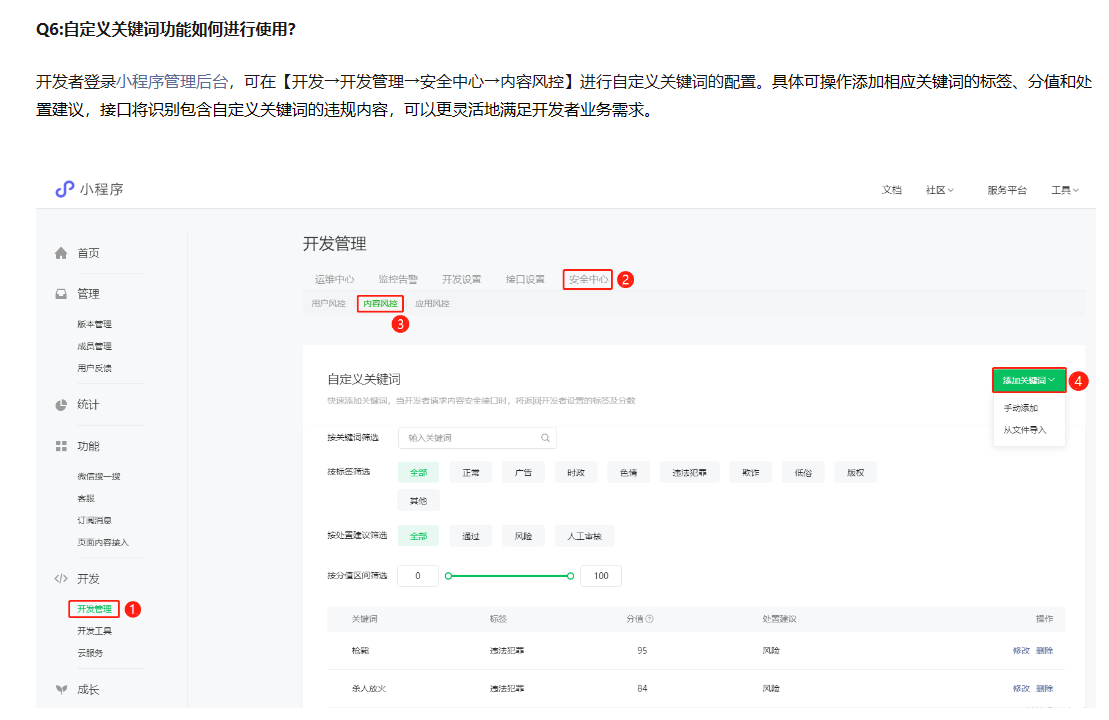The height and width of the screenshot is (720, 1109).
Task: Filter keywords by the 色情 tag
Action: coord(628,472)
